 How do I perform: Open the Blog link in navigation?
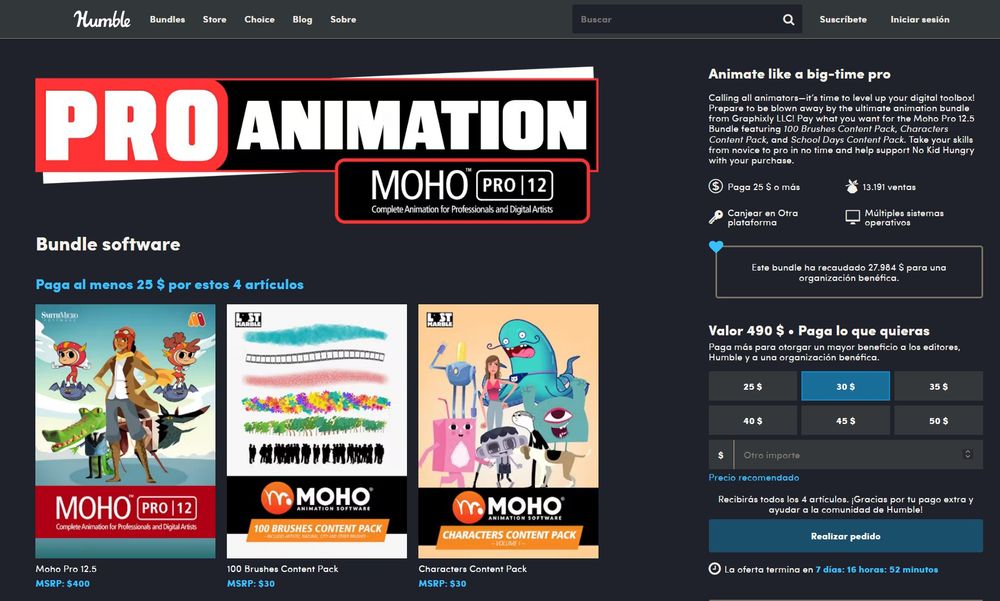302,19
